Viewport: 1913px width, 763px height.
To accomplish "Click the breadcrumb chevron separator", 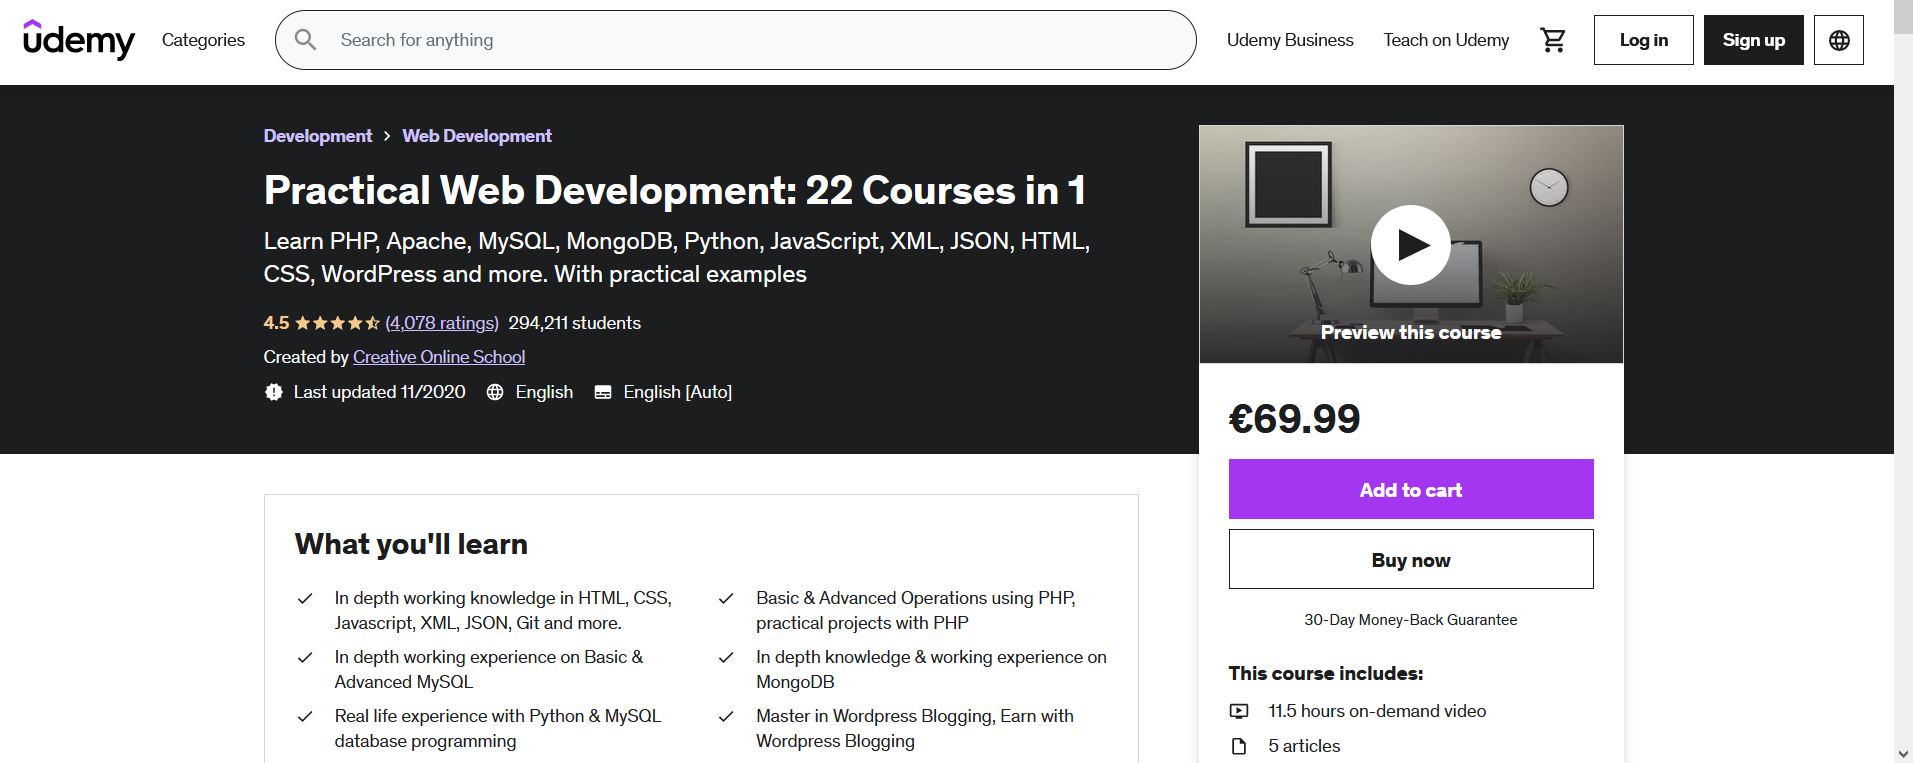I will pyautogui.click(x=387, y=136).
